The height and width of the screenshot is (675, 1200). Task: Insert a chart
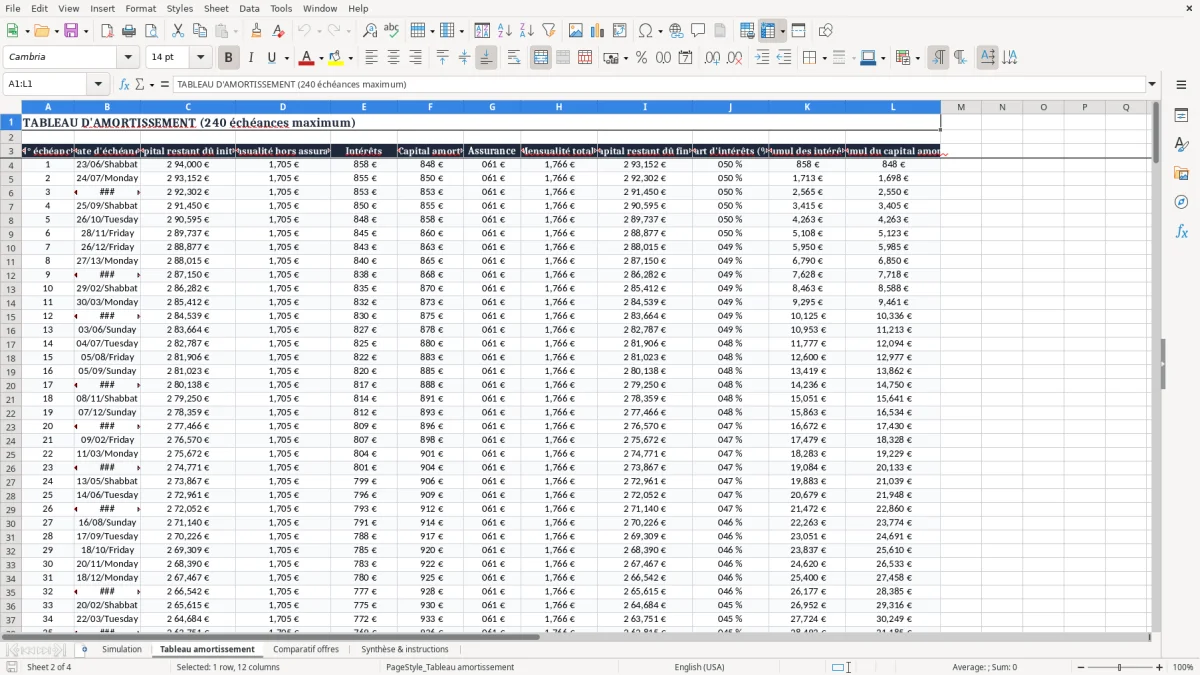pos(597,31)
